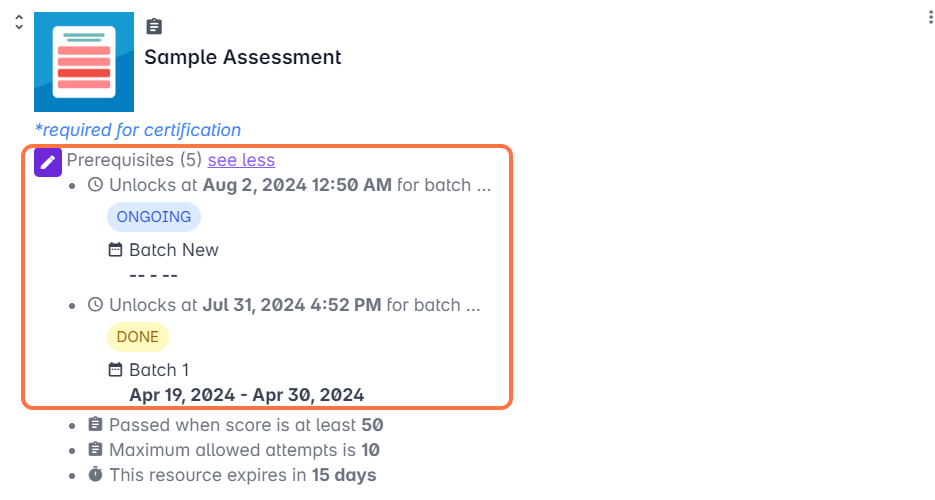
Task: Collapse prerequisites with see less link
Action: pyautogui.click(x=241, y=160)
